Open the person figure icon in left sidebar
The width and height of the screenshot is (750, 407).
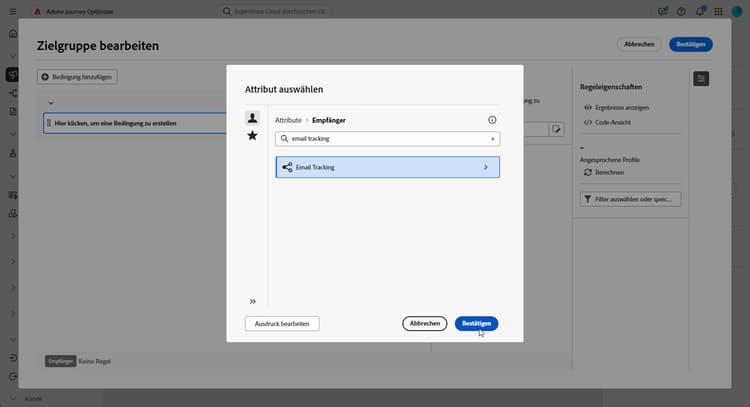[13, 153]
